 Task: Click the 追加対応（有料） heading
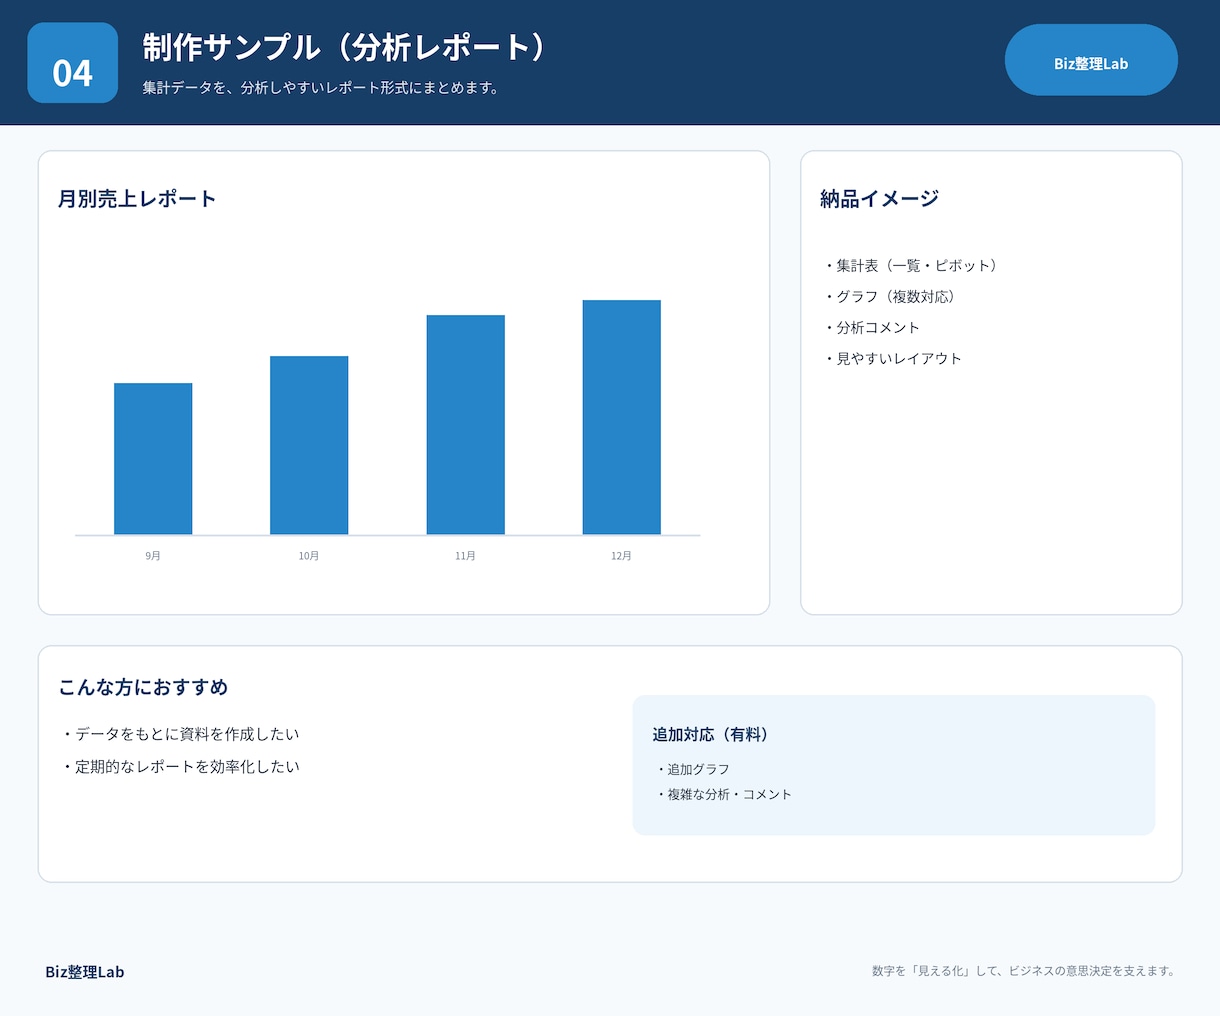pos(713,735)
